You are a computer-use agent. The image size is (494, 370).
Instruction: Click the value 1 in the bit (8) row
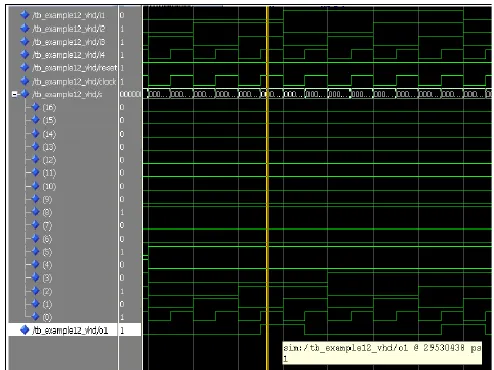pos(122,212)
